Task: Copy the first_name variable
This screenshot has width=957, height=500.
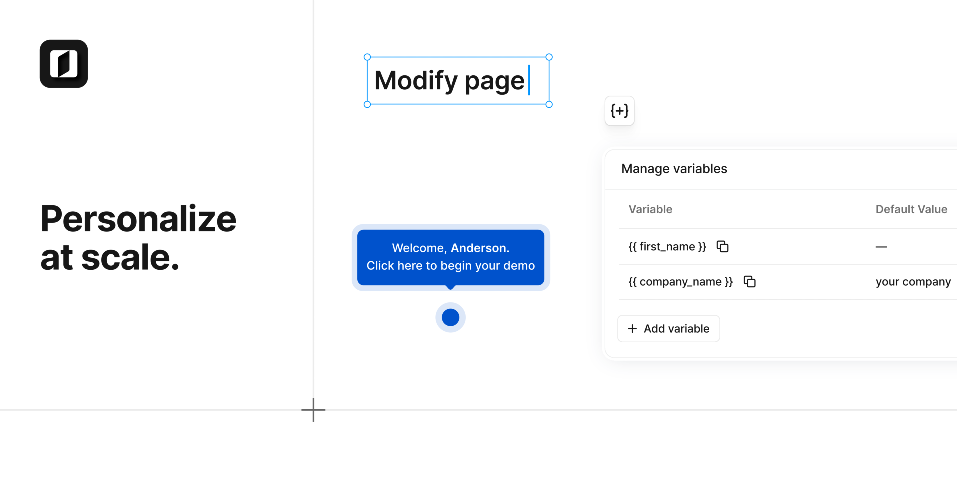Action: pos(723,247)
